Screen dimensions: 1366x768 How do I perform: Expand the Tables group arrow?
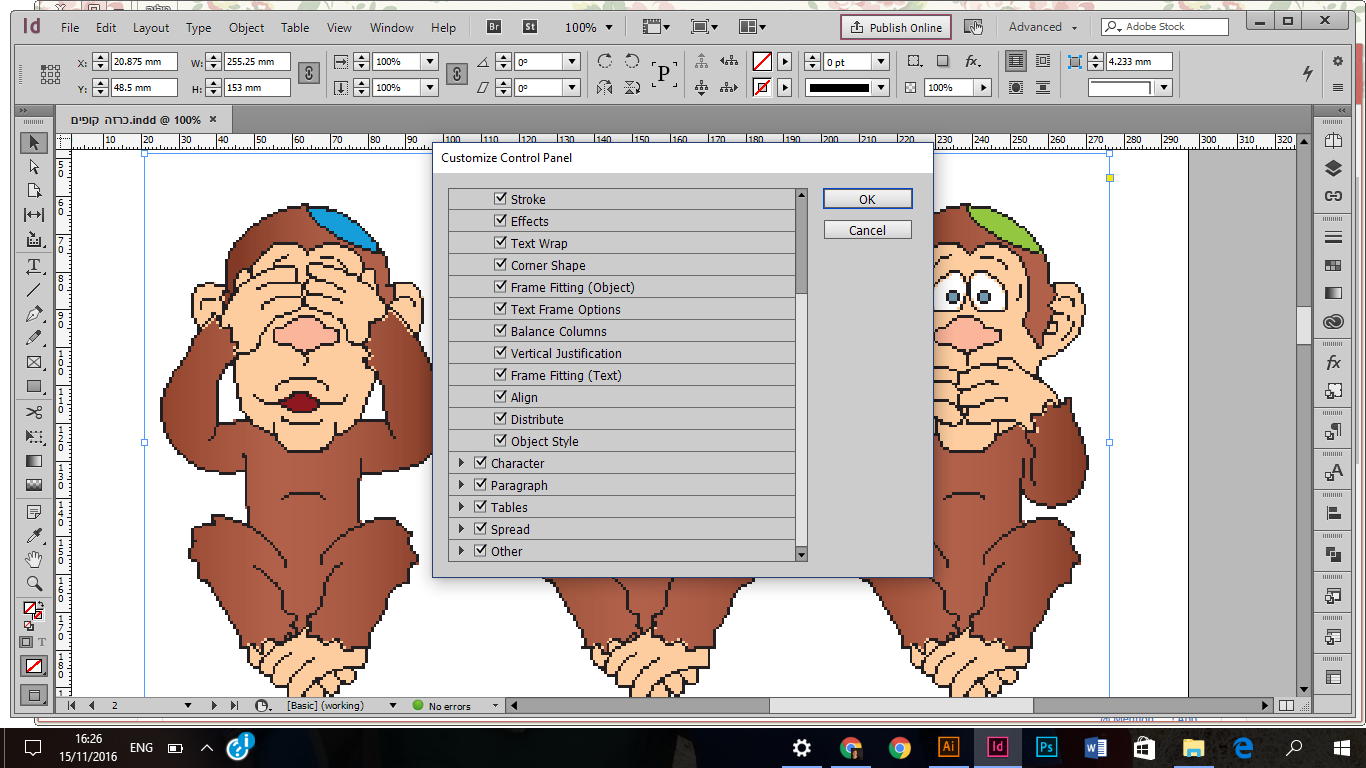tap(461, 507)
